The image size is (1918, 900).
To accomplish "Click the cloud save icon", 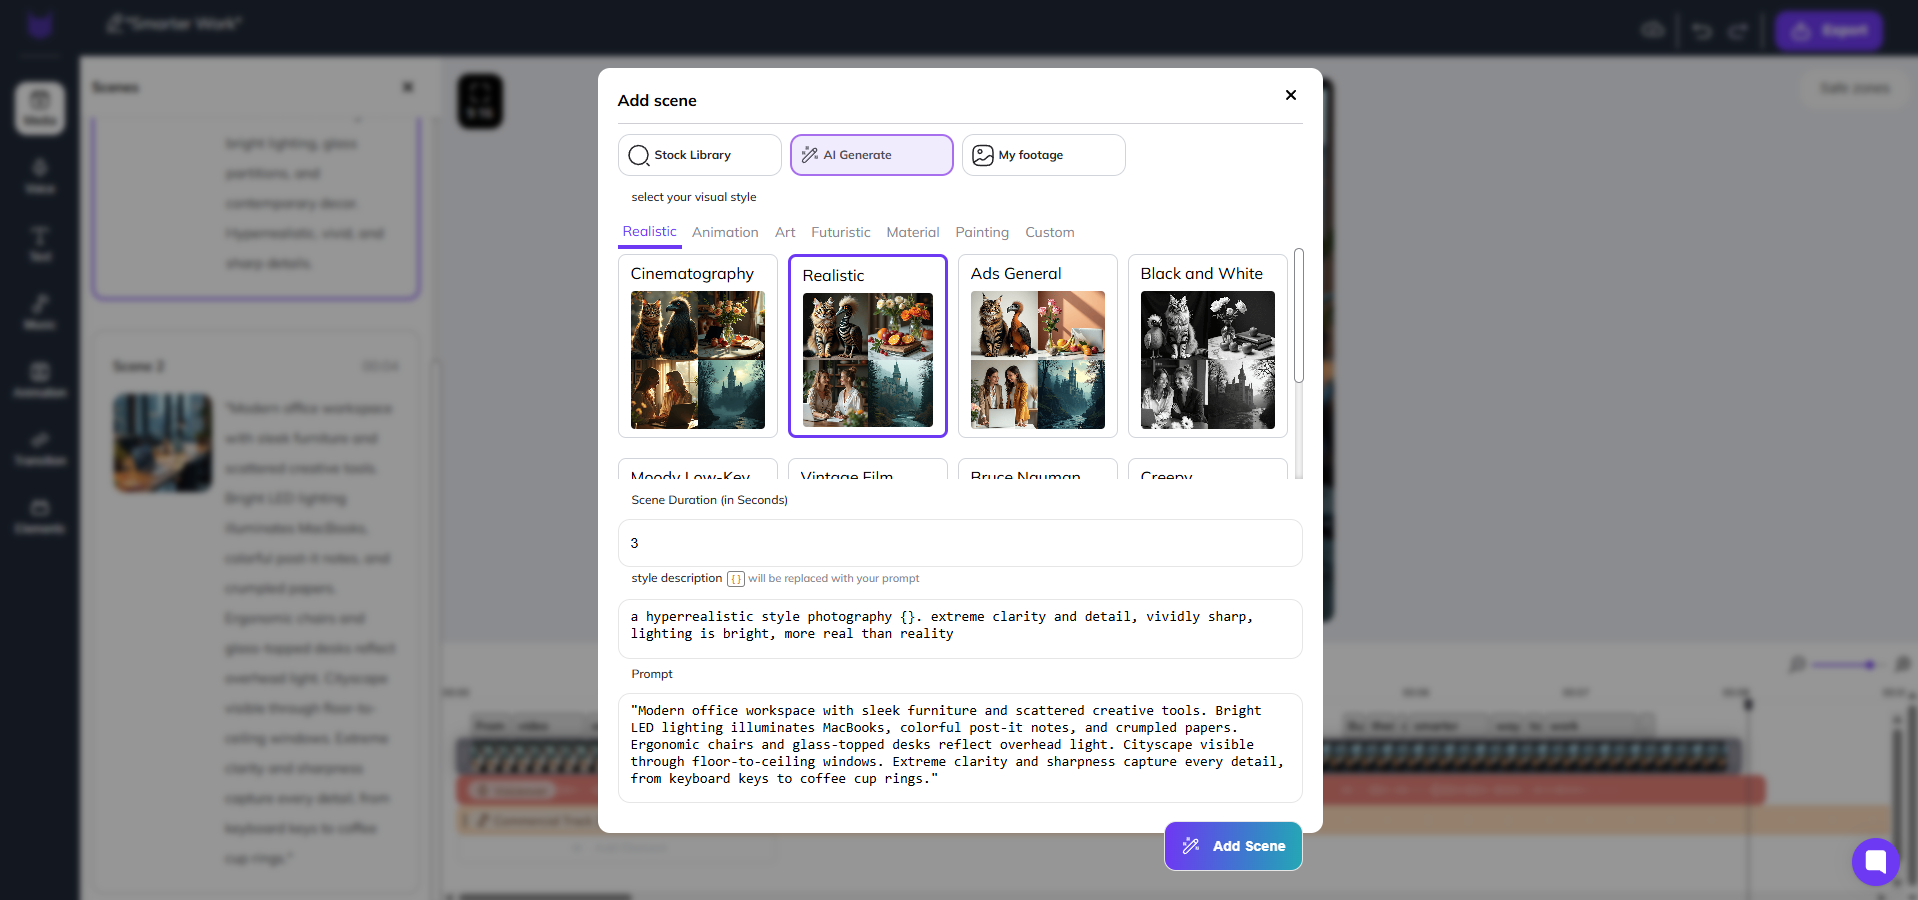I will tap(1653, 30).
